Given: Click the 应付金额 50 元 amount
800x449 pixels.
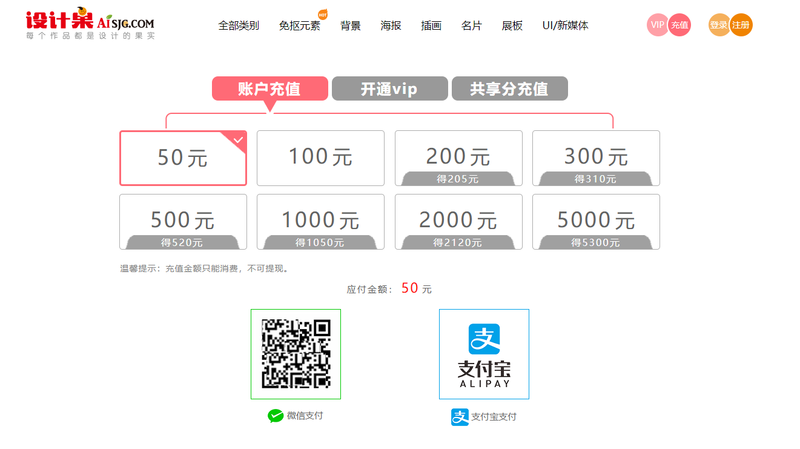Looking at the screenshot, I should (389, 289).
